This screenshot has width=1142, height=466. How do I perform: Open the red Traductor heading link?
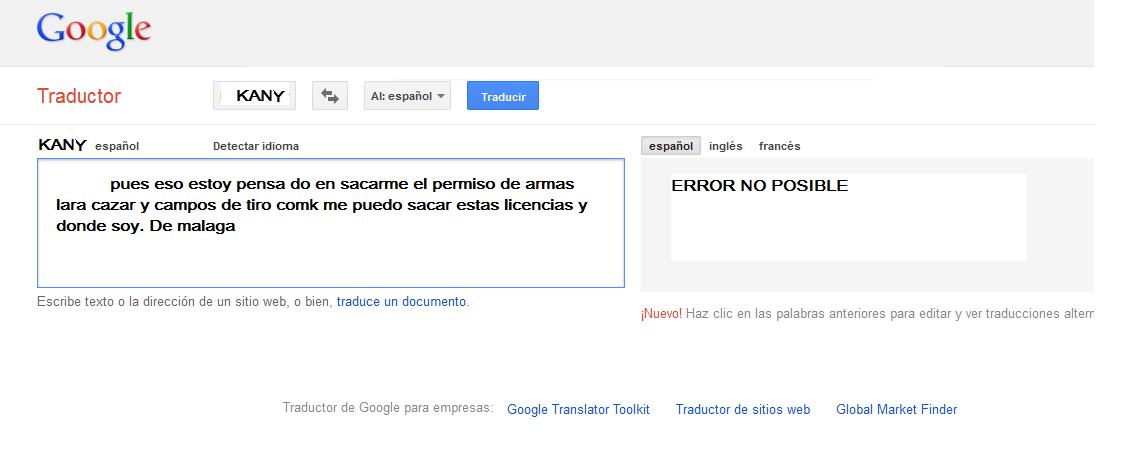78,96
